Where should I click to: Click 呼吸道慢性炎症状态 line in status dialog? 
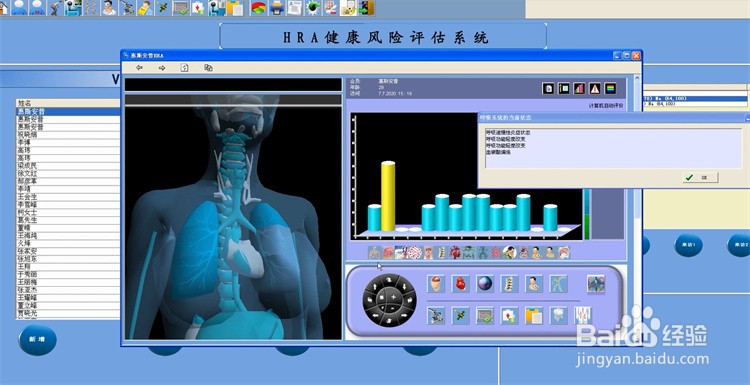(508, 132)
